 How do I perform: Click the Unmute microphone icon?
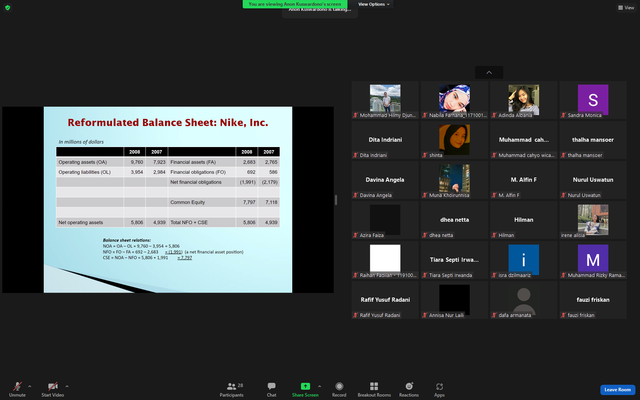(x=17, y=386)
